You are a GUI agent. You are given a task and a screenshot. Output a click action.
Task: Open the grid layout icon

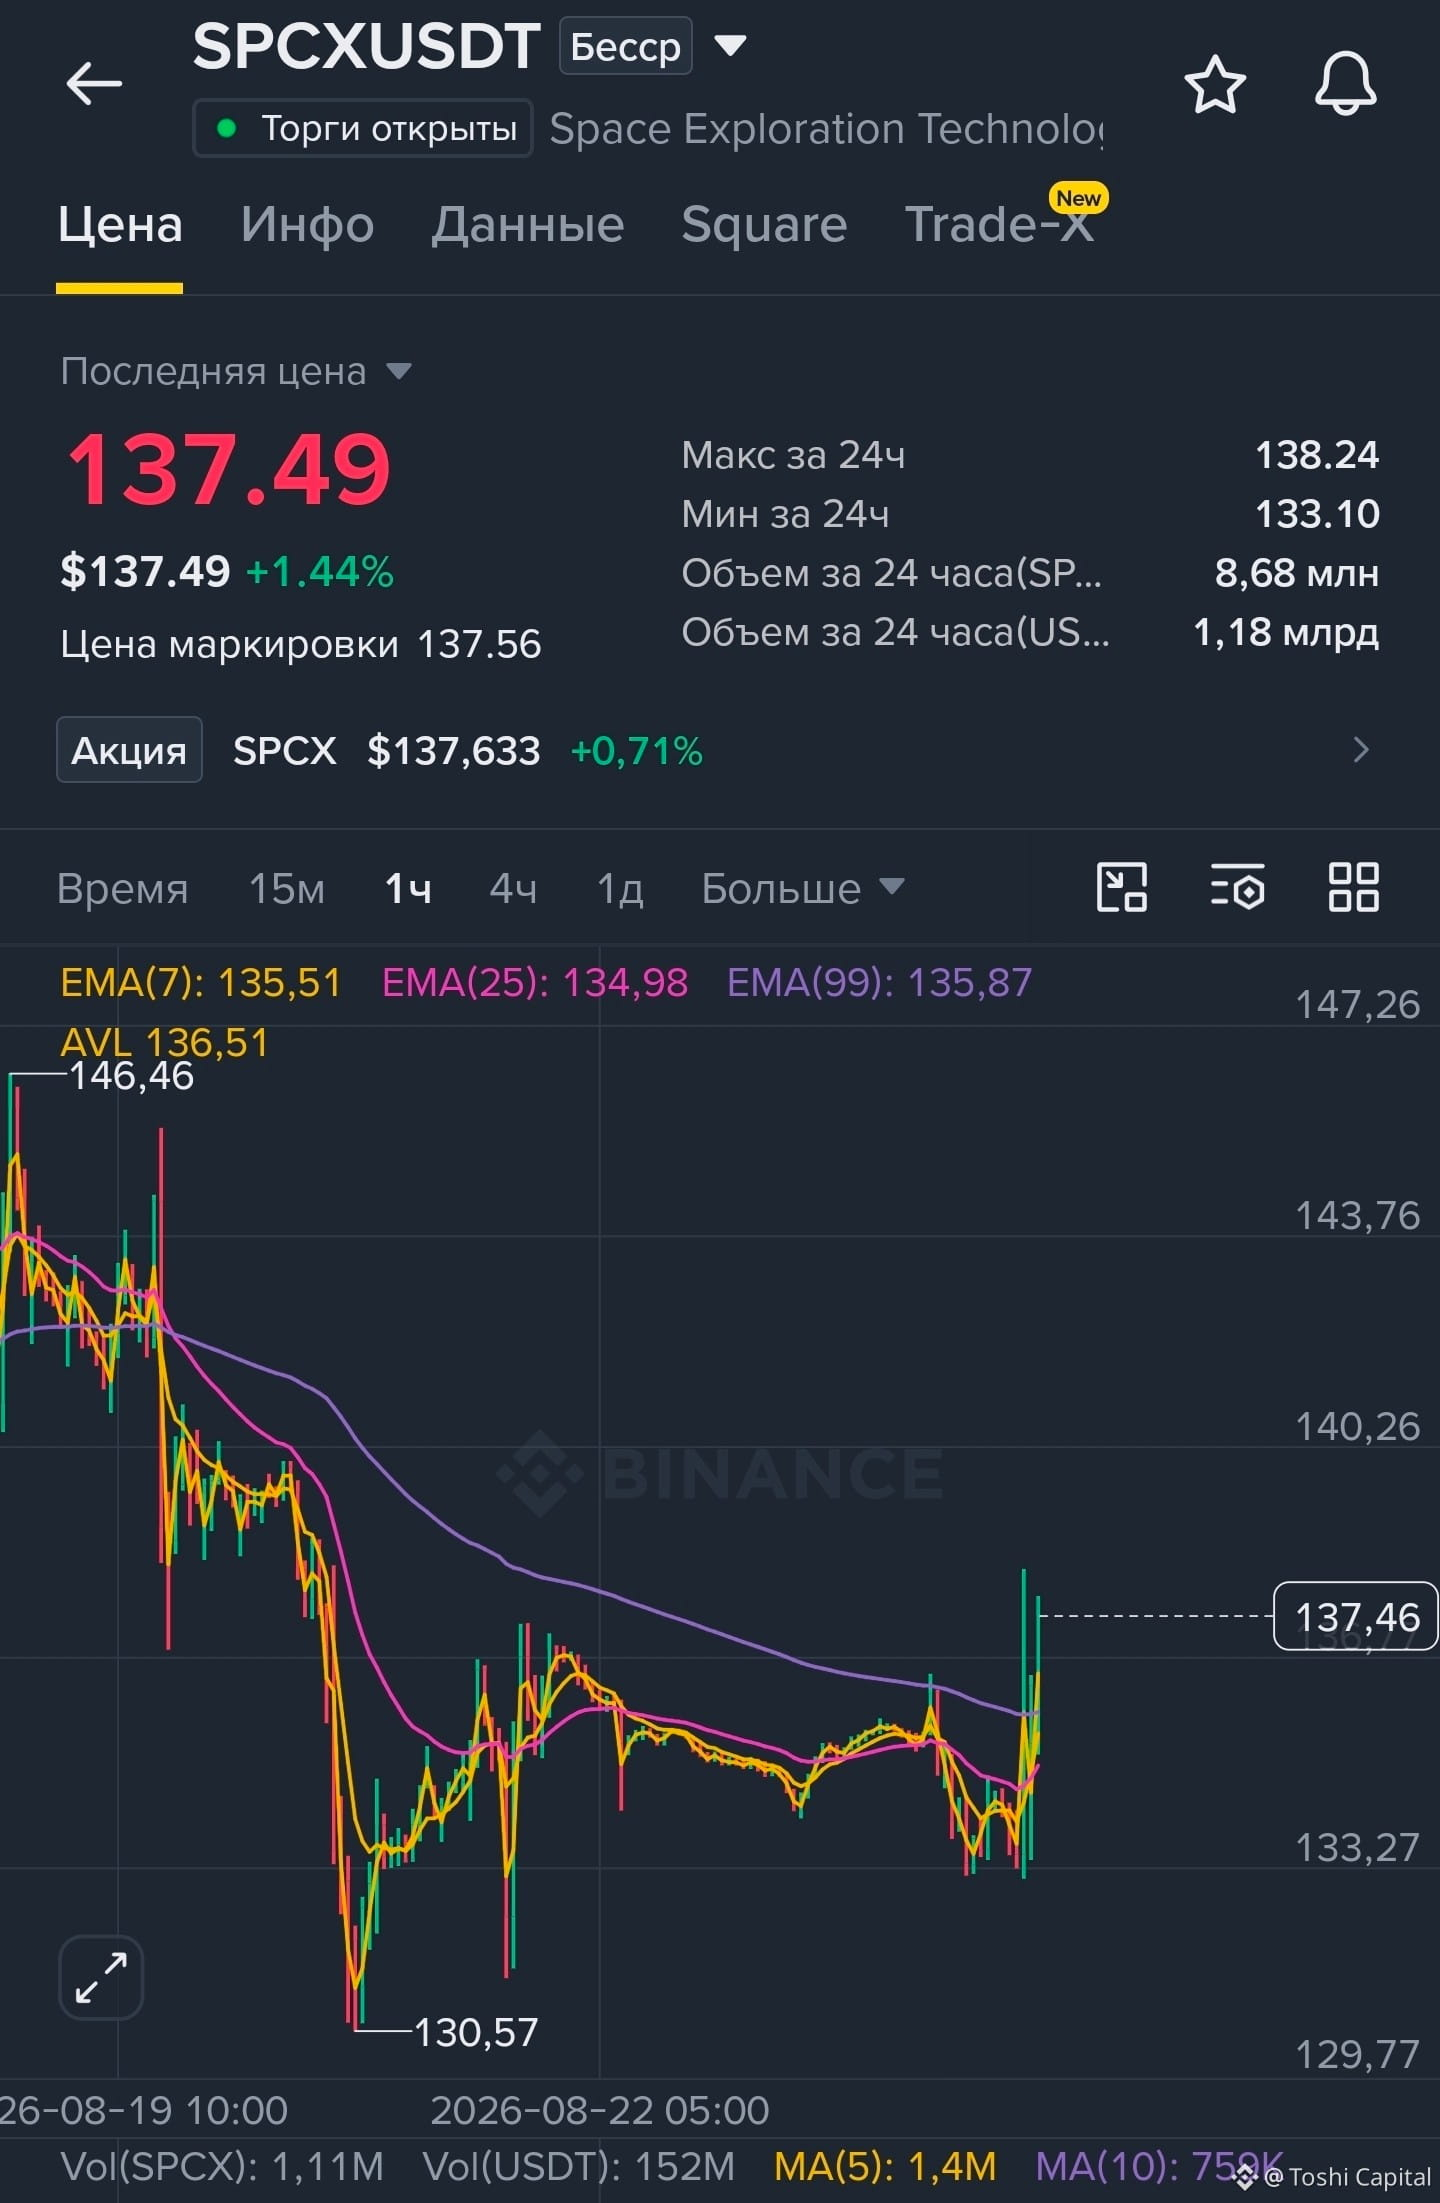click(x=1353, y=887)
